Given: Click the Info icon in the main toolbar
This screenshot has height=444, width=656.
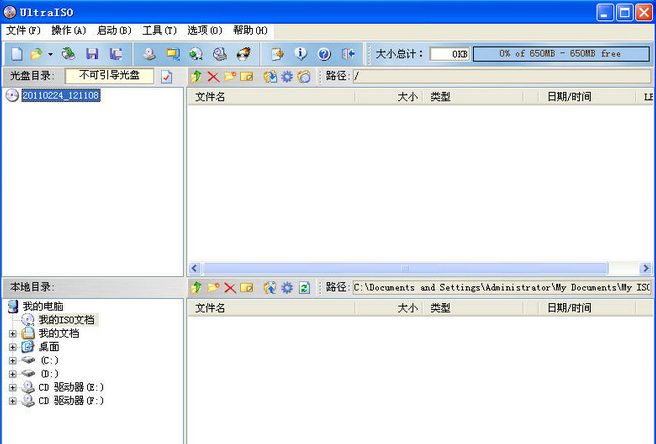Looking at the screenshot, I should [300, 54].
